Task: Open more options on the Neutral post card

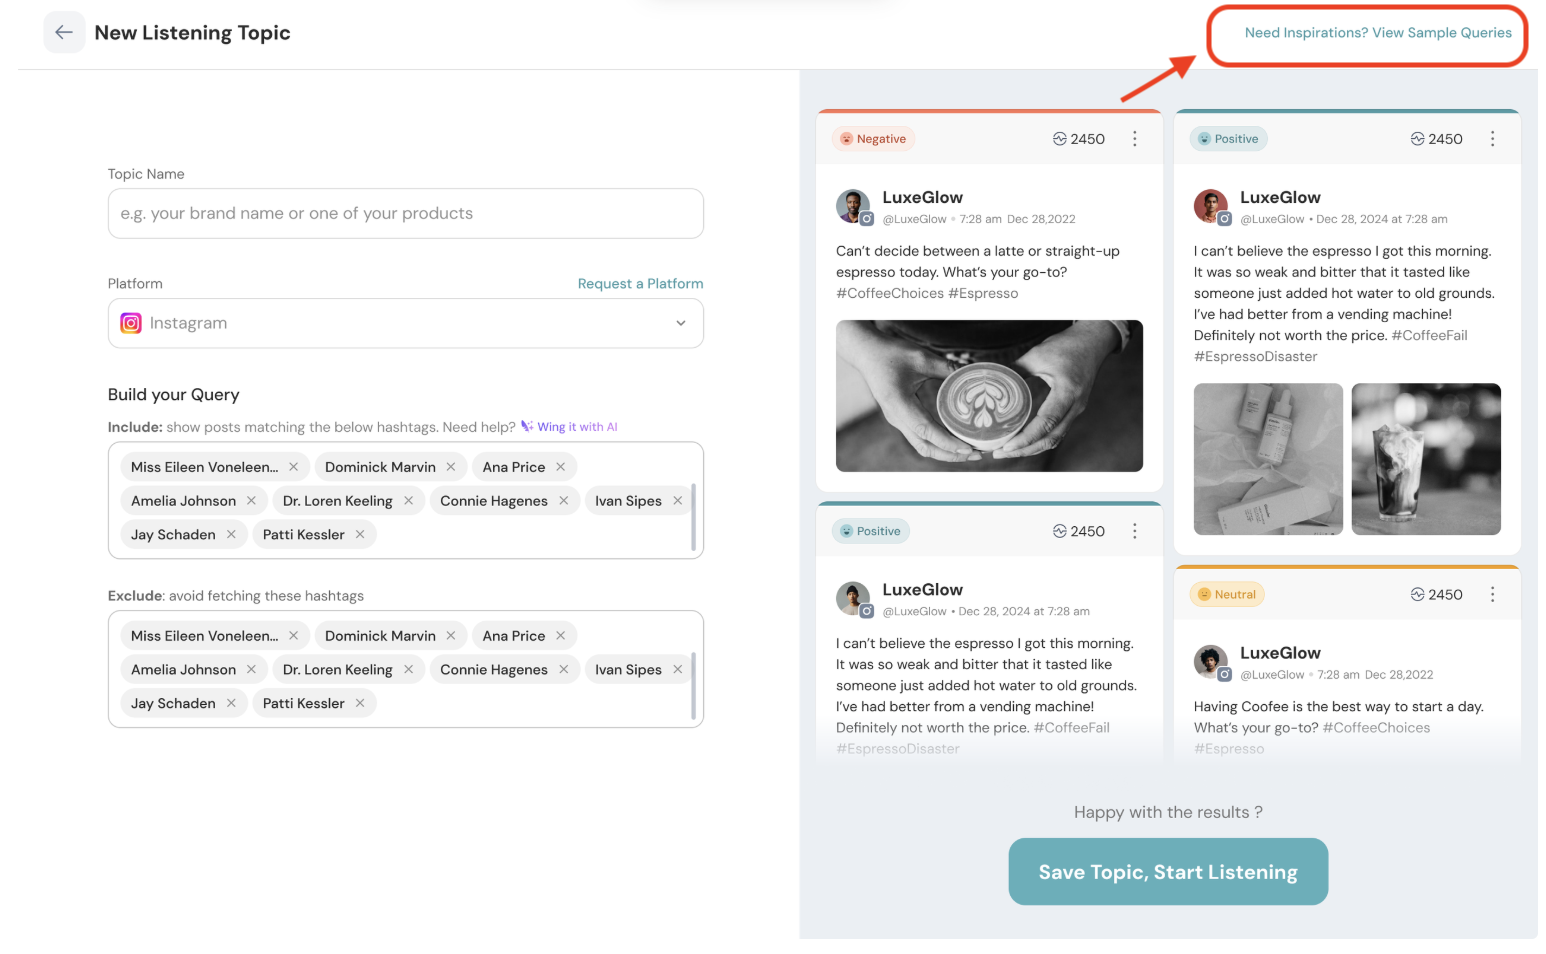Action: pyautogui.click(x=1492, y=595)
